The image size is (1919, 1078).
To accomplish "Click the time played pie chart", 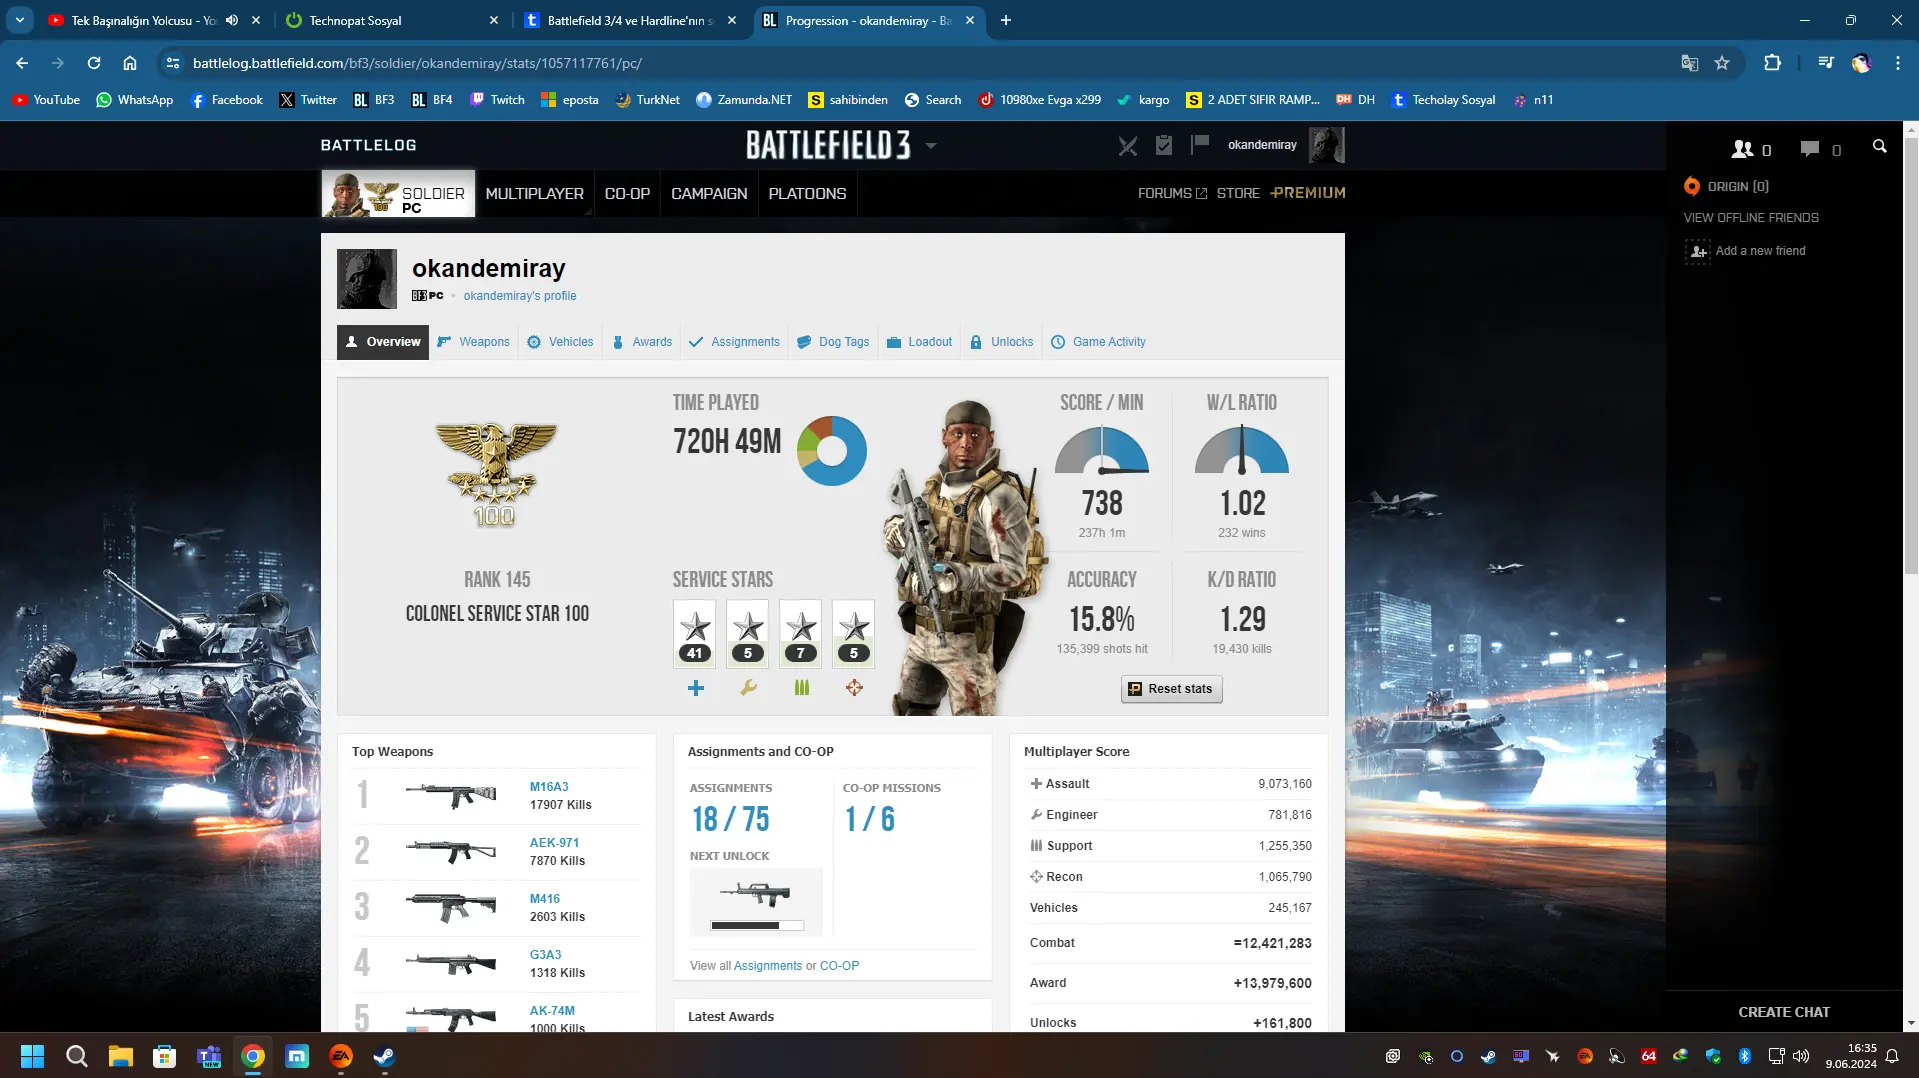I will point(832,451).
